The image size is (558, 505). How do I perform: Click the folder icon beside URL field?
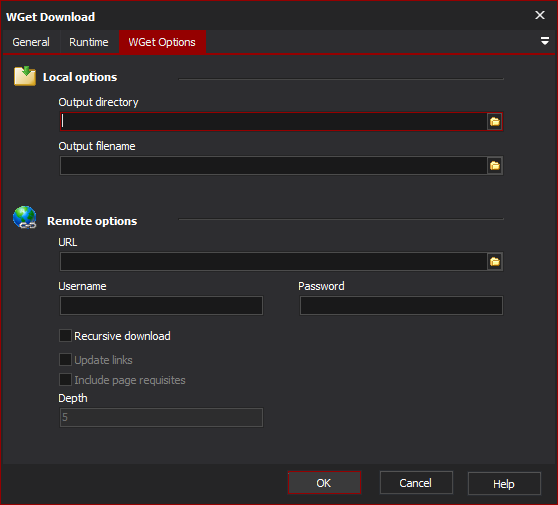494,262
